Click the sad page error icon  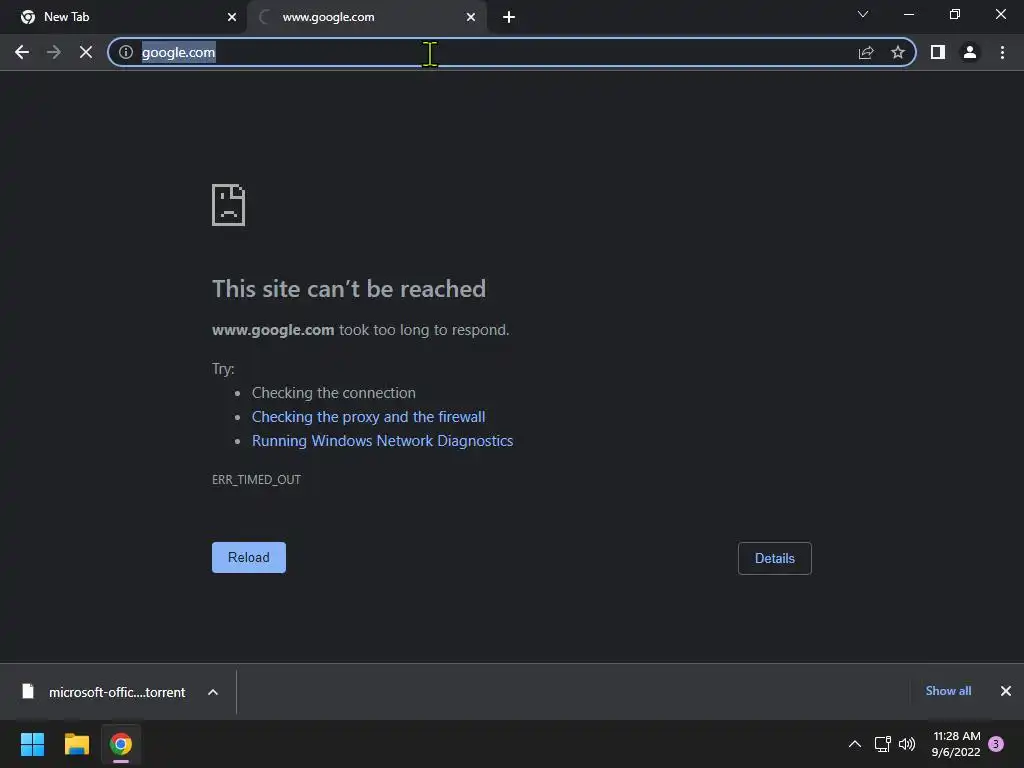coord(229,205)
